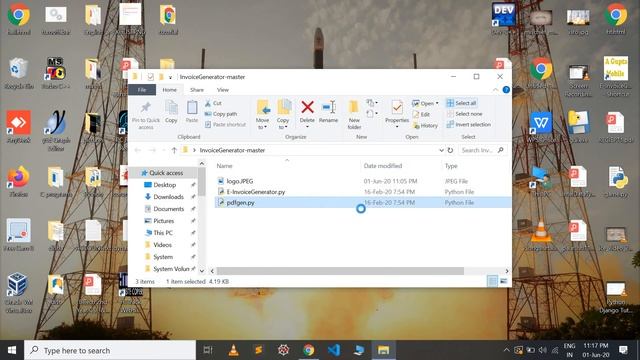Select the E-InvoiceGenerator.py file
The height and width of the screenshot is (360, 640).
tap(256, 192)
